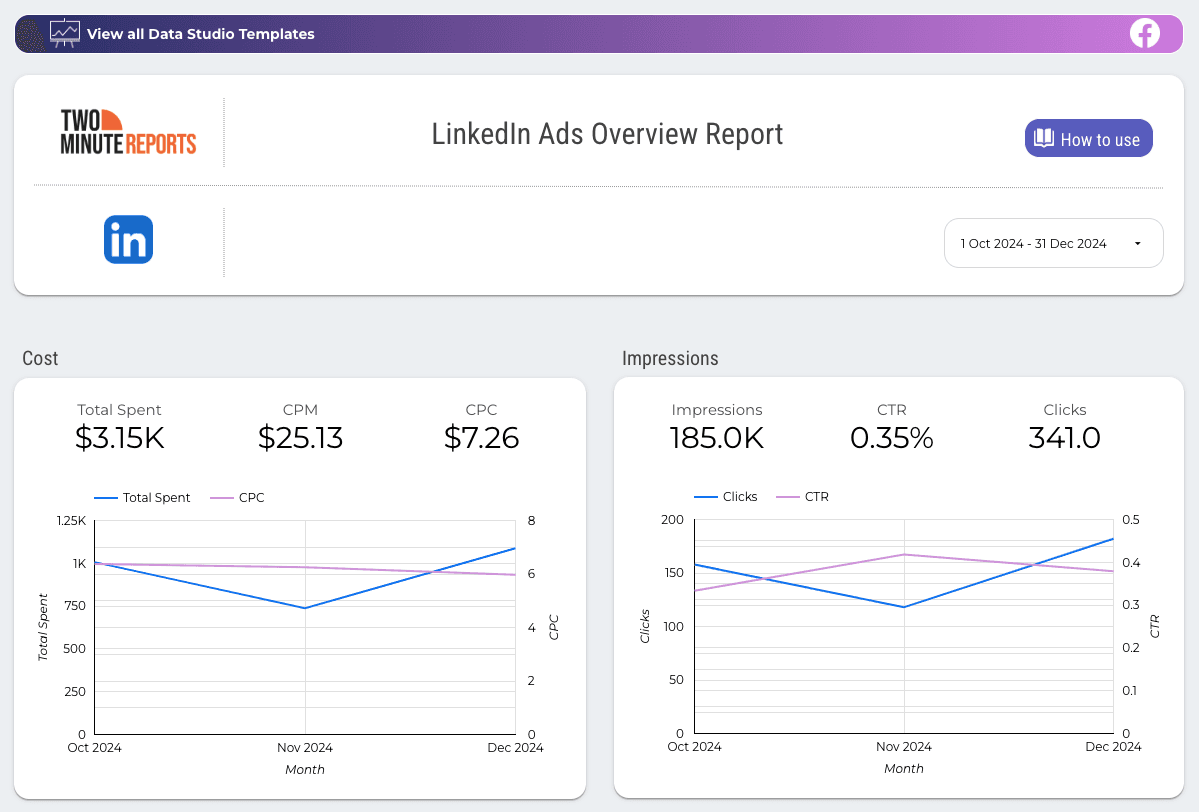Select the CTR 0.35% scorecard
Image resolution: width=1199 pixels, height=812 pixels.
click(891, 425)
